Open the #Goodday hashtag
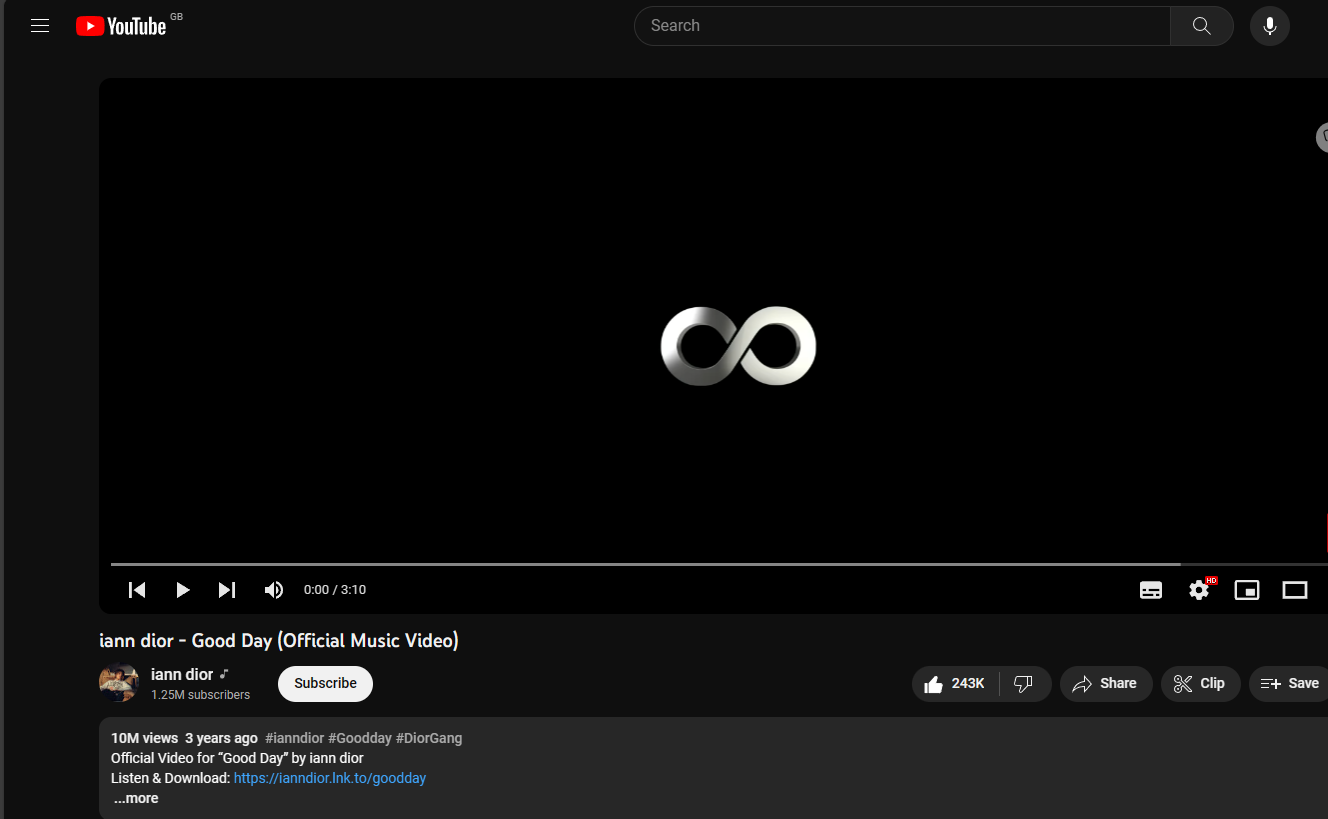The image size is (1328, 819). 360,738
